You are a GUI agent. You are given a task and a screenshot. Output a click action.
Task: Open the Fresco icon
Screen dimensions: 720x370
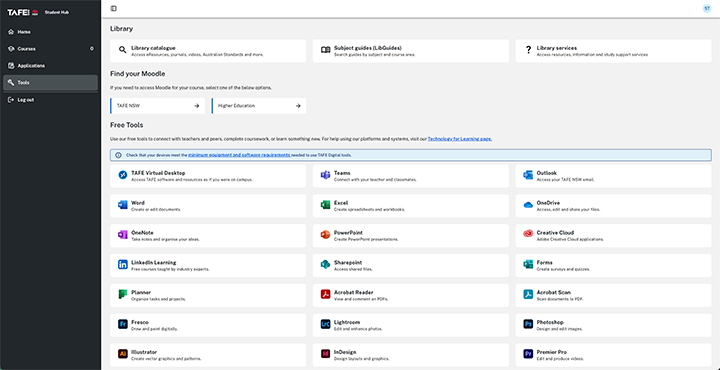coord(123,324)
